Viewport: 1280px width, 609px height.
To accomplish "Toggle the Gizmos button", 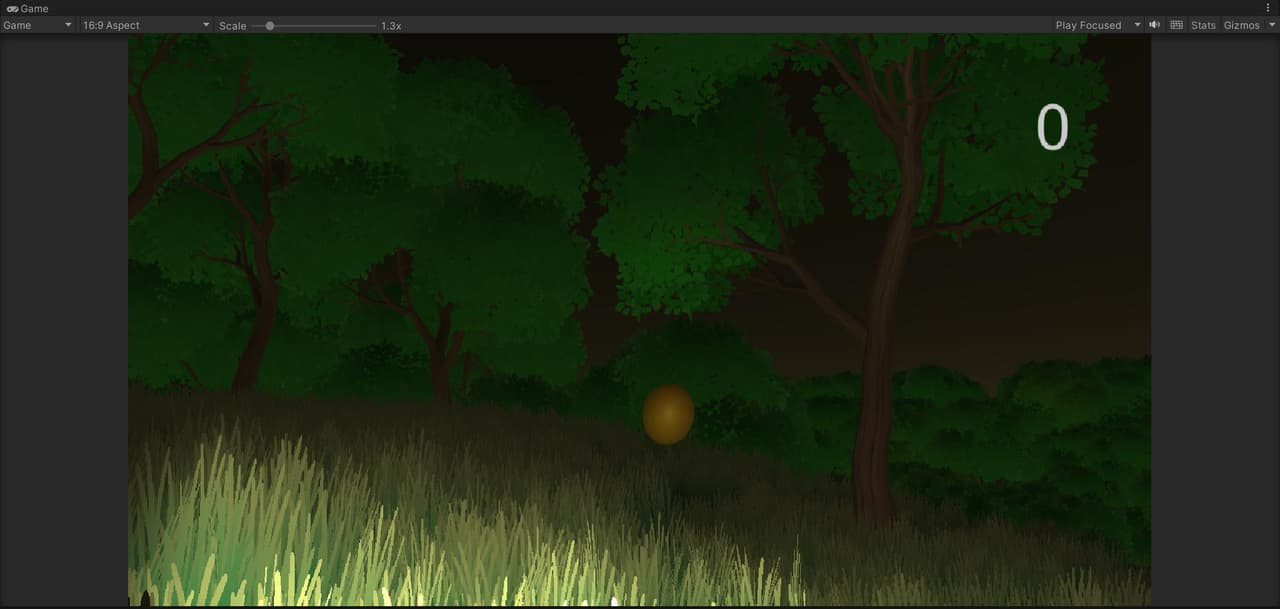I will pos(1242,25).
